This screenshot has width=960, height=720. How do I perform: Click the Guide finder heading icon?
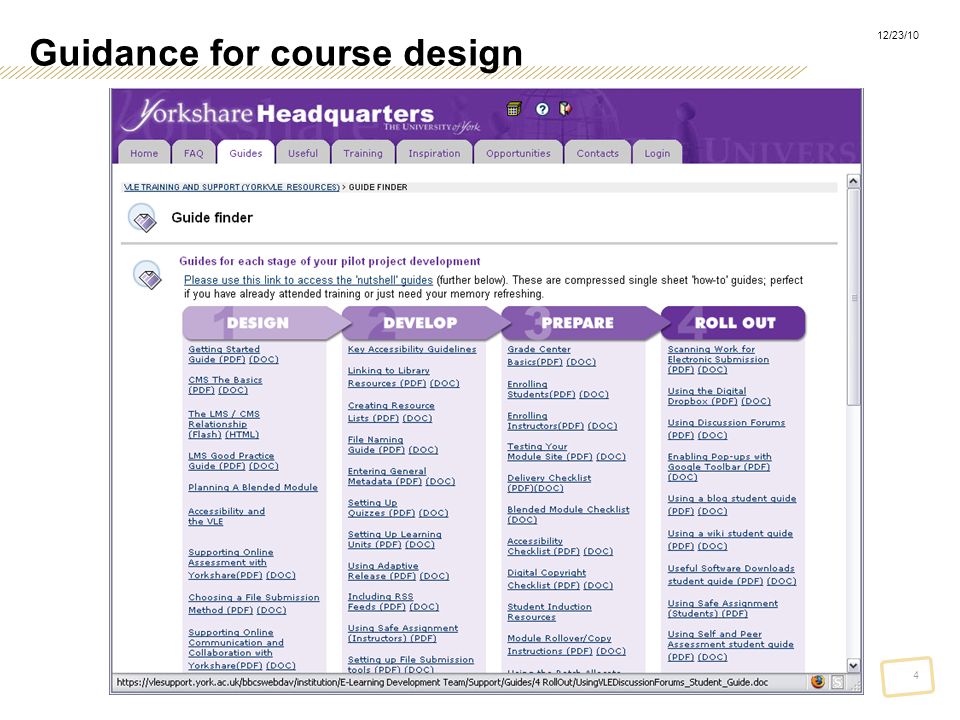click(143, 218)
